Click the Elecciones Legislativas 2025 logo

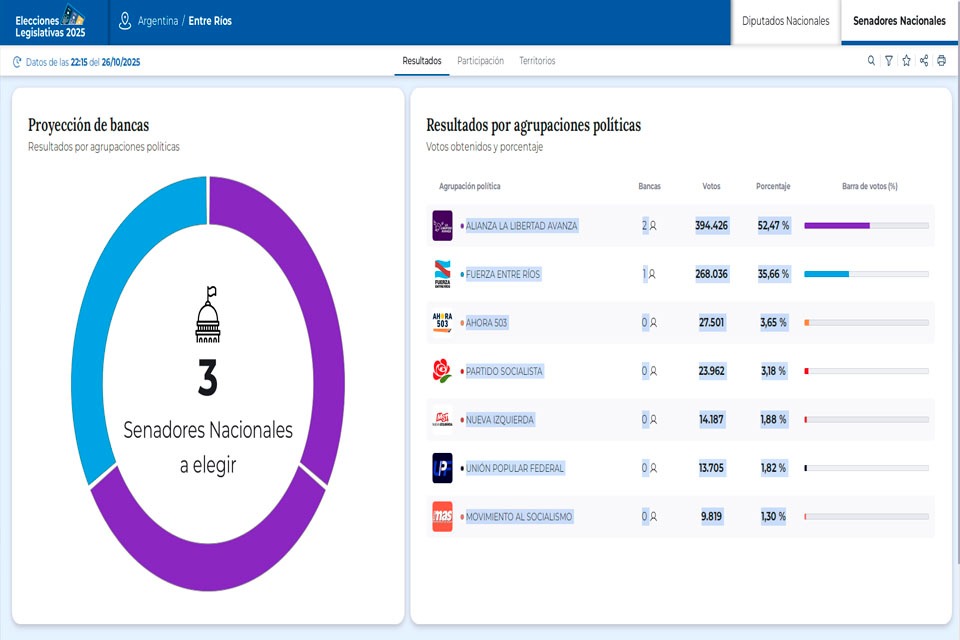[51, 21]
